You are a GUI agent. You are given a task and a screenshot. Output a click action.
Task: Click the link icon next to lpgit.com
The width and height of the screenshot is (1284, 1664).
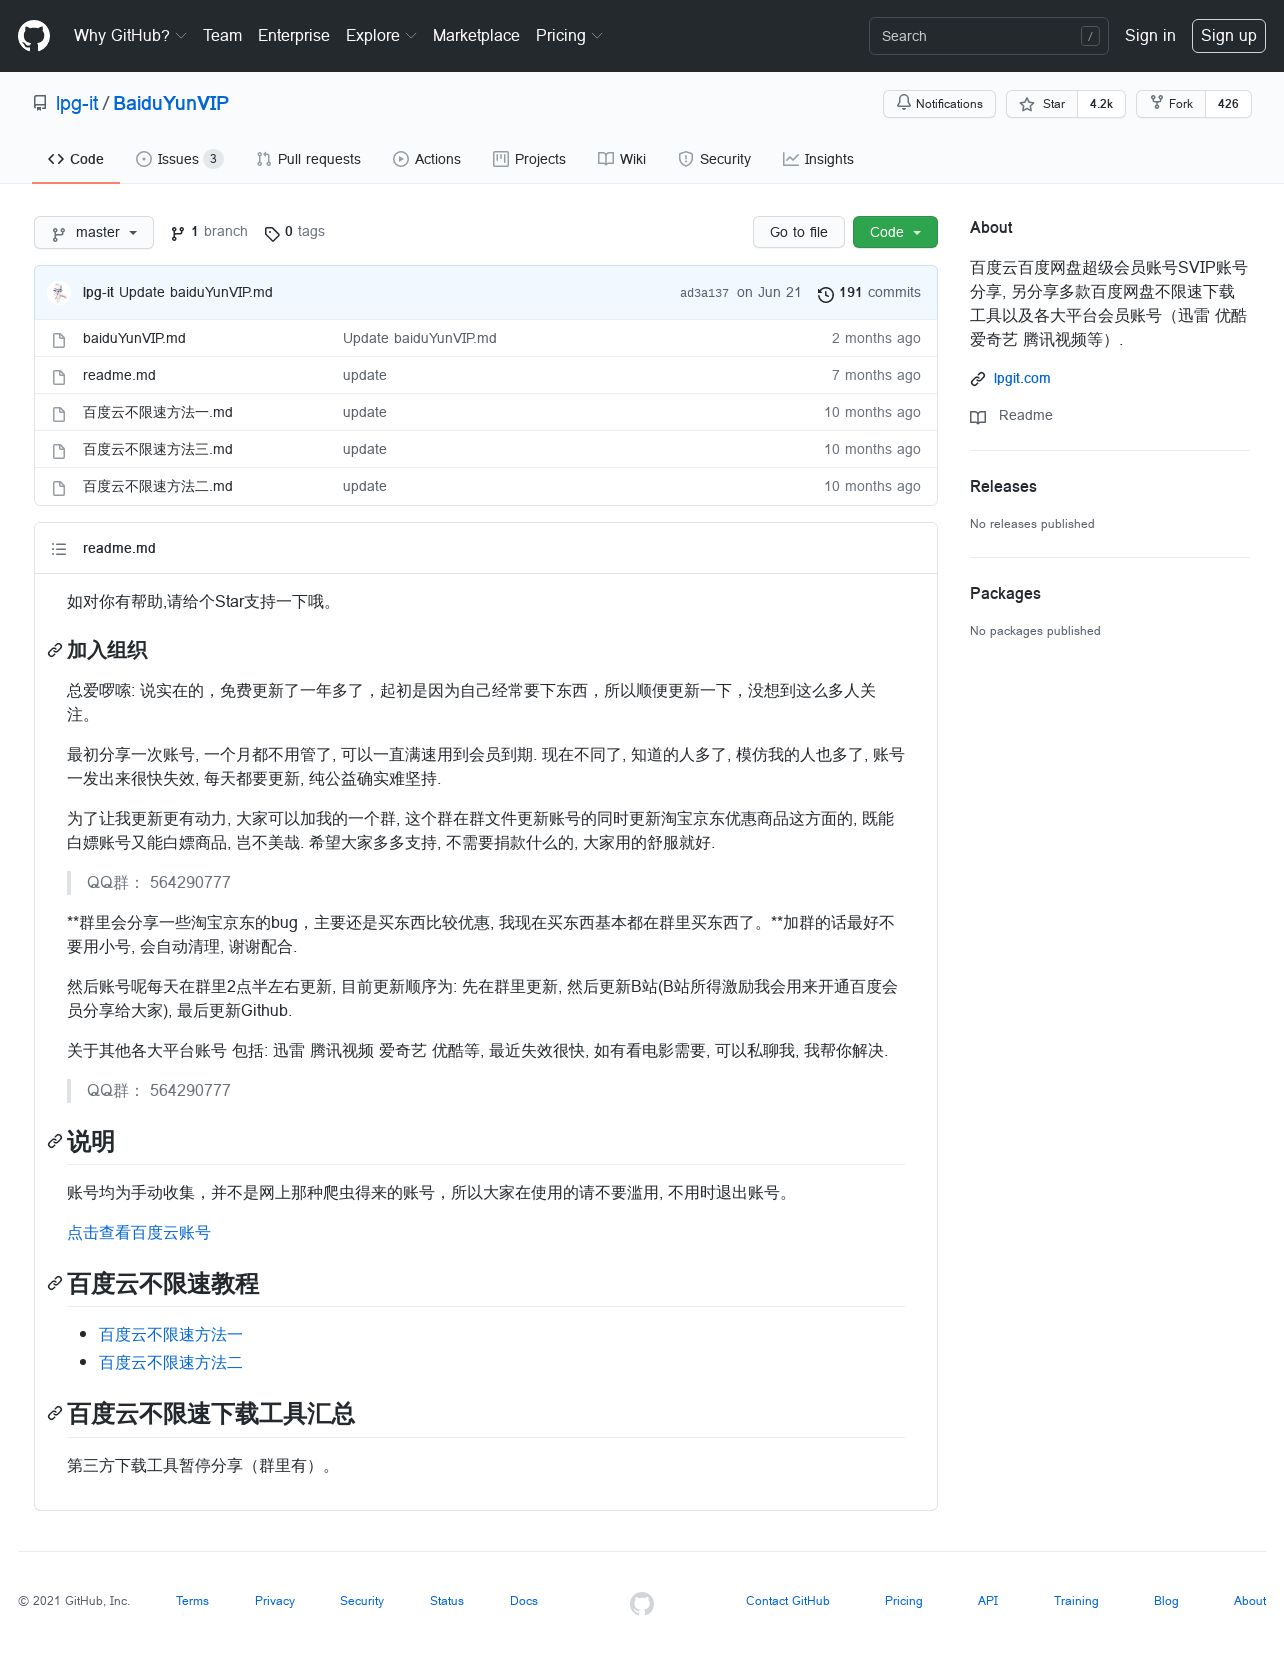coord(978,379)
